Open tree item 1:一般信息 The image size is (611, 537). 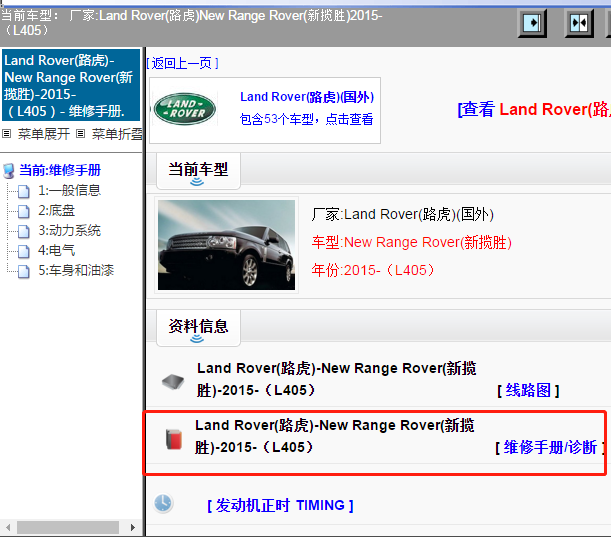[69, 191]
